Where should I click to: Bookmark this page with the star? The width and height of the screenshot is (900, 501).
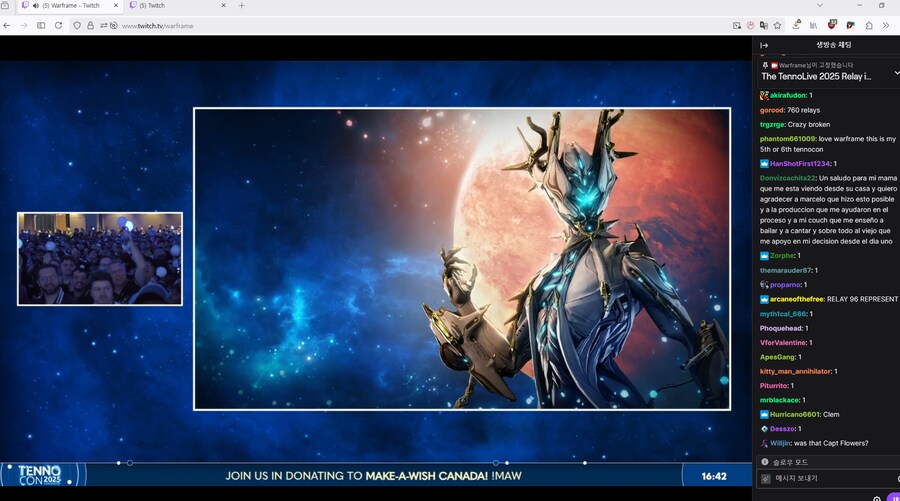777,25
